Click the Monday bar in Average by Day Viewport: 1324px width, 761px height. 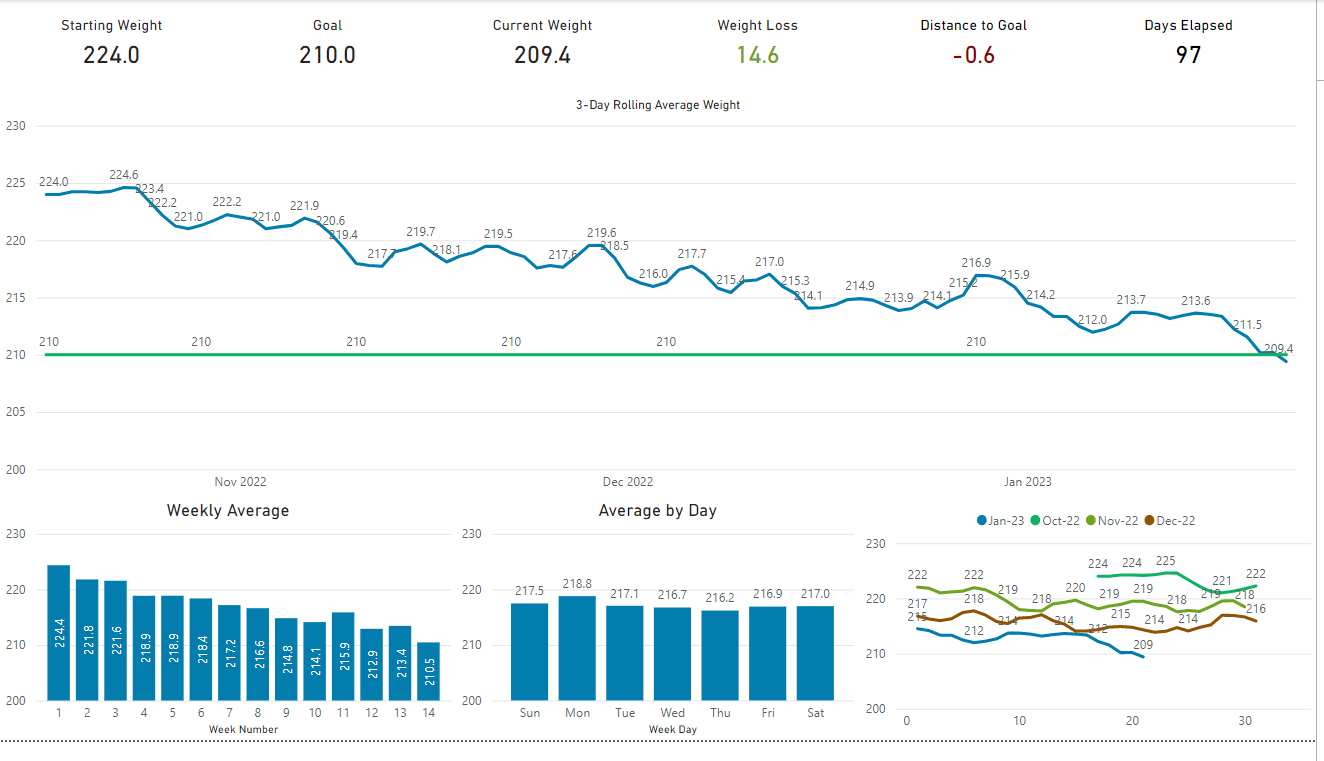coord(577,648)
